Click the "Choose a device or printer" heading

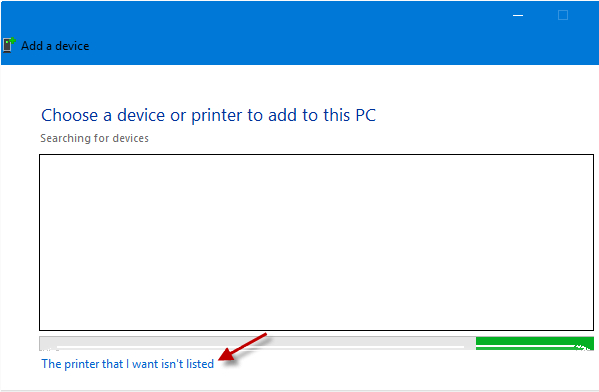[208, 115]
